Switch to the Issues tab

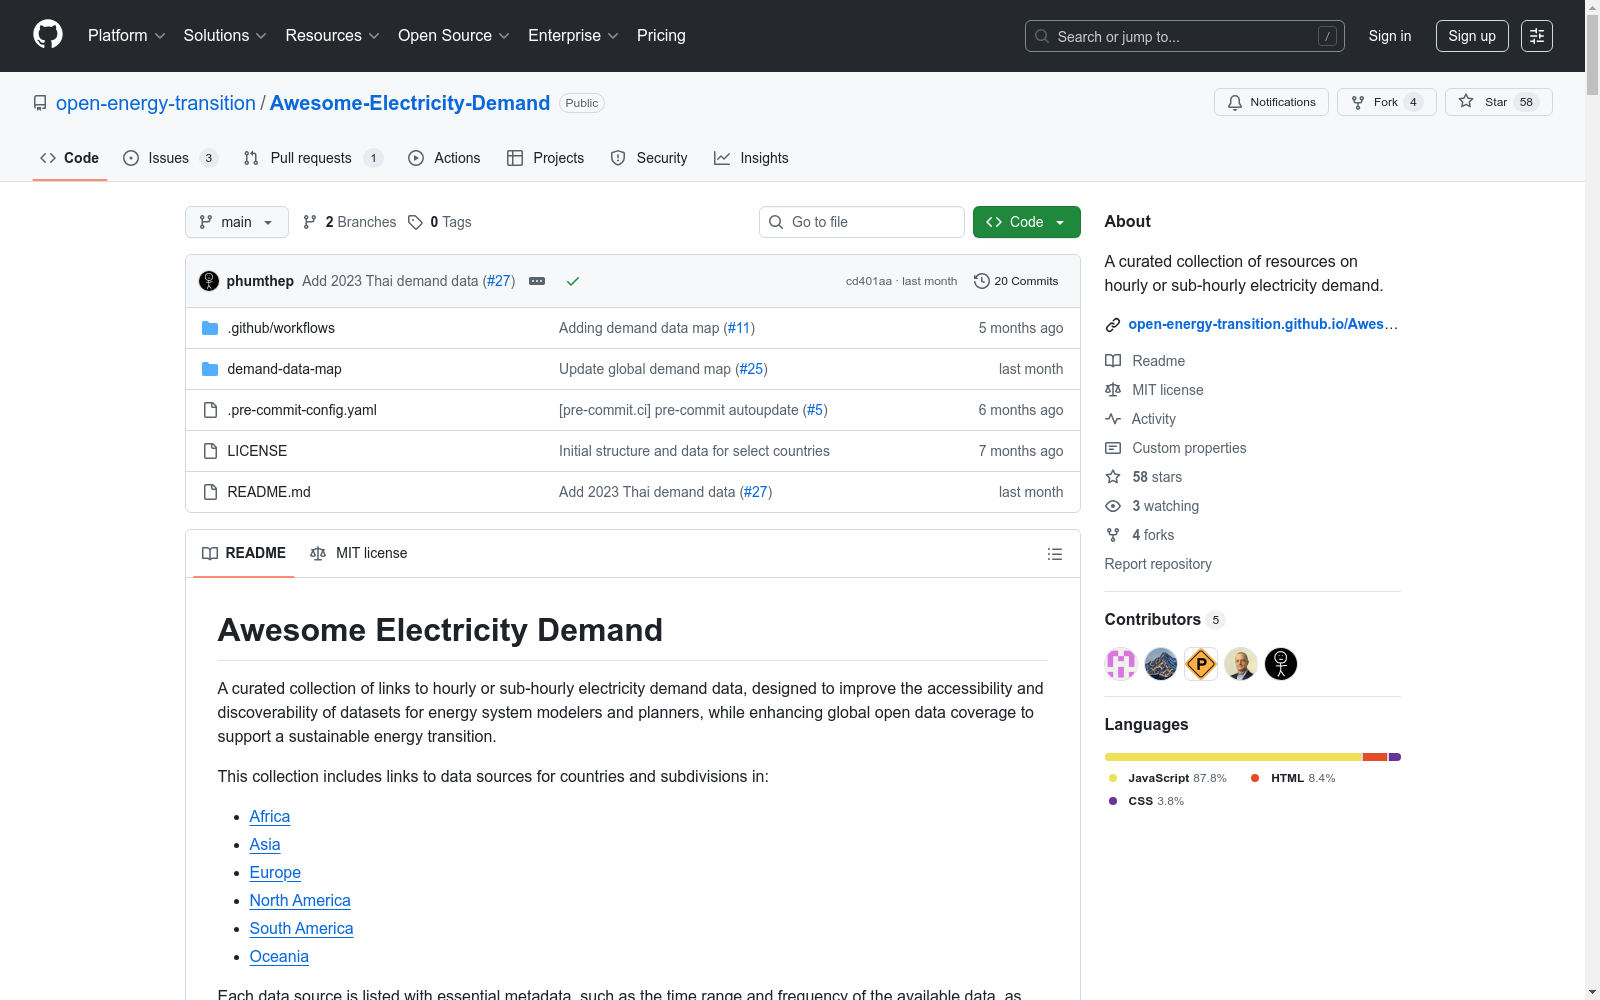coord(170,158)
